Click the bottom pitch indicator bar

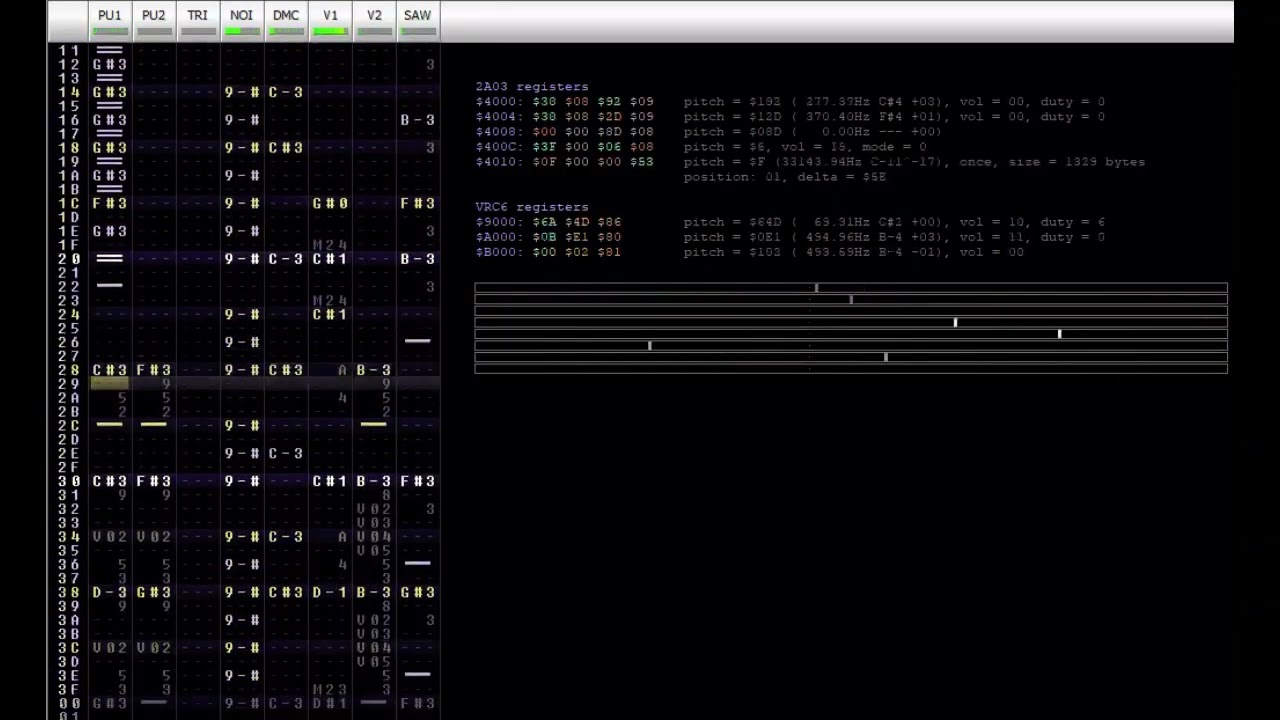(851, 369)
